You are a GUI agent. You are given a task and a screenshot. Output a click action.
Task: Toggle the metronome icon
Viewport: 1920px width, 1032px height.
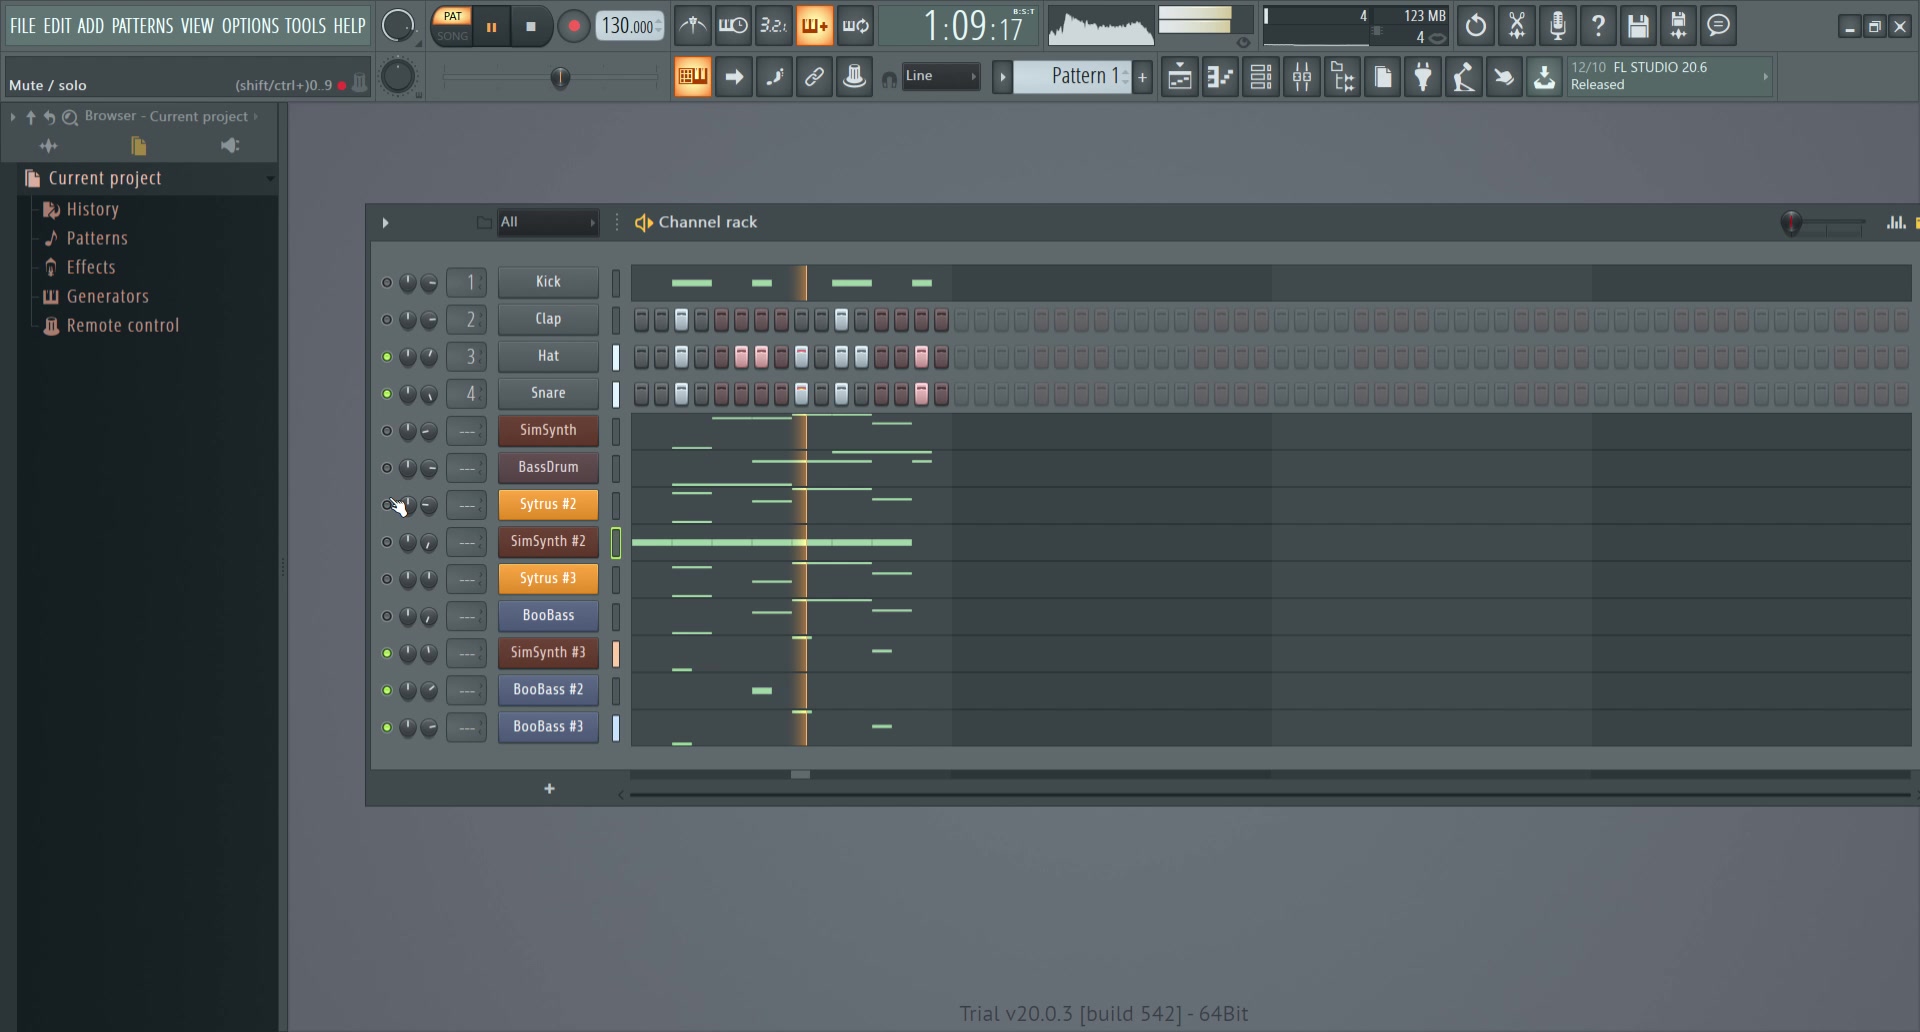[693, 26]
